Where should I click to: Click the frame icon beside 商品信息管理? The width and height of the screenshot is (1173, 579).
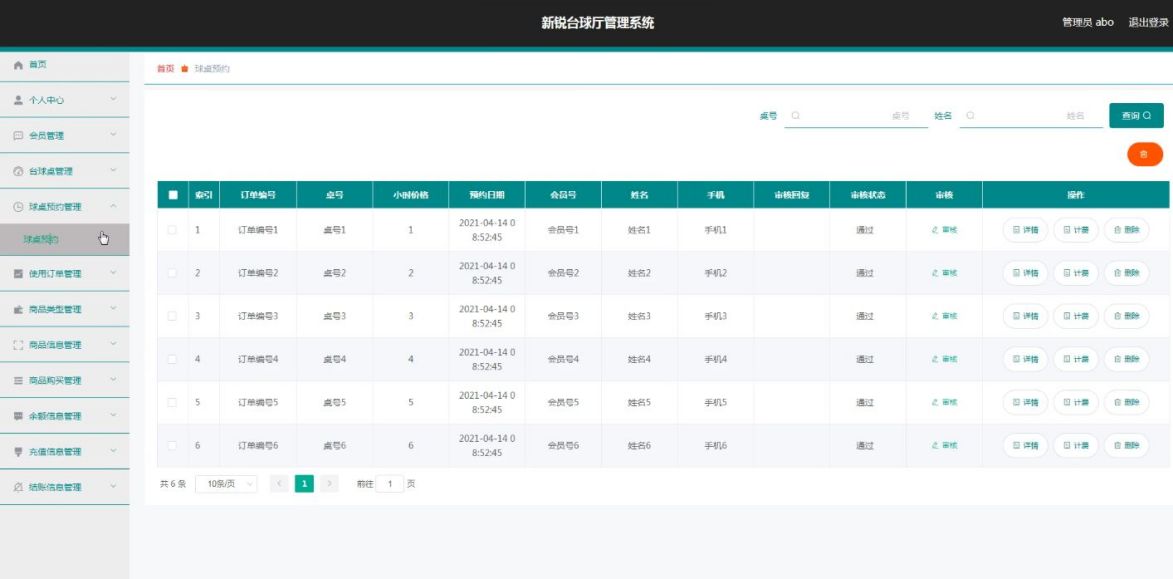[19, 345]
